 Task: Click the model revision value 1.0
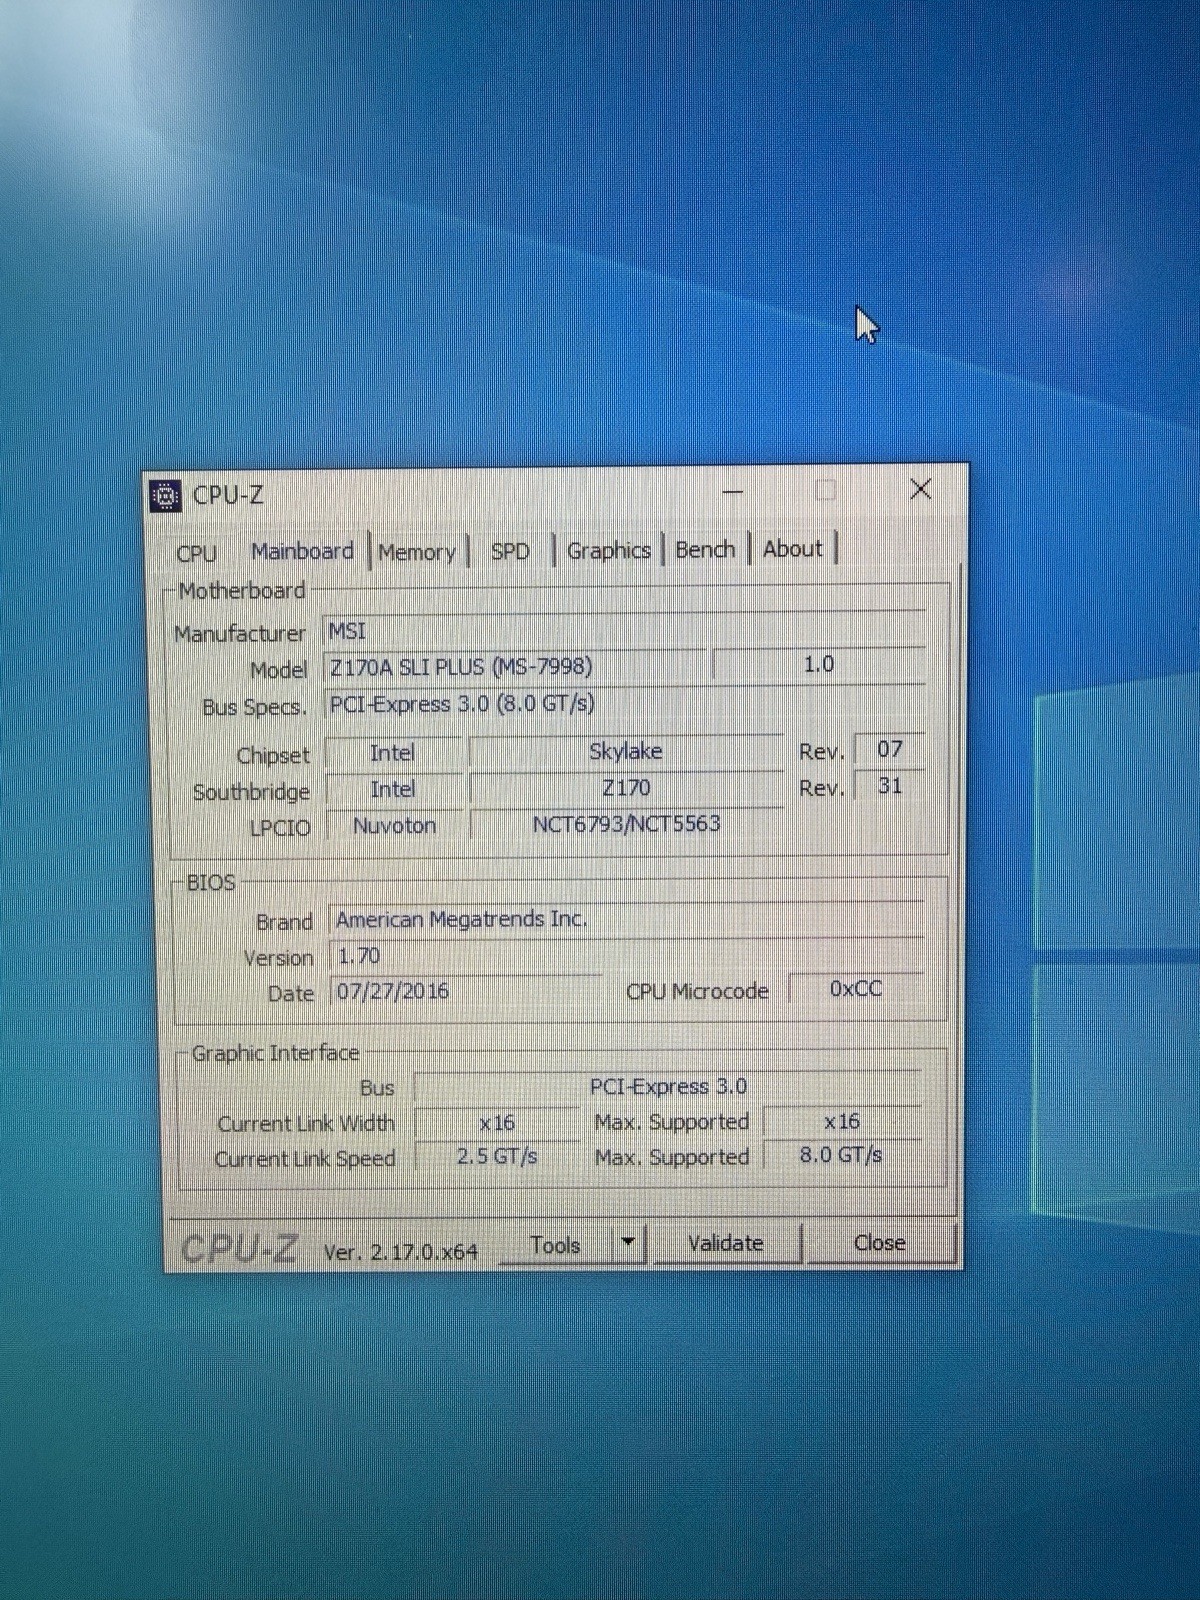point(819,664)
